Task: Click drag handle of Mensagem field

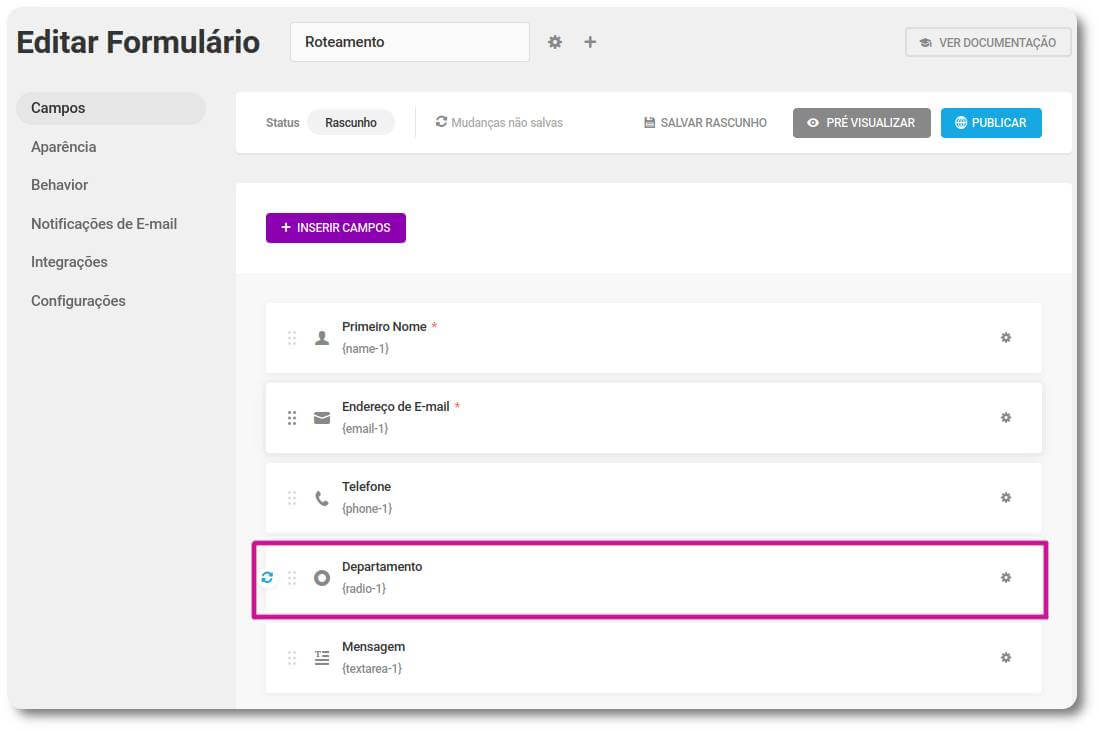Action: click(292, 658)
